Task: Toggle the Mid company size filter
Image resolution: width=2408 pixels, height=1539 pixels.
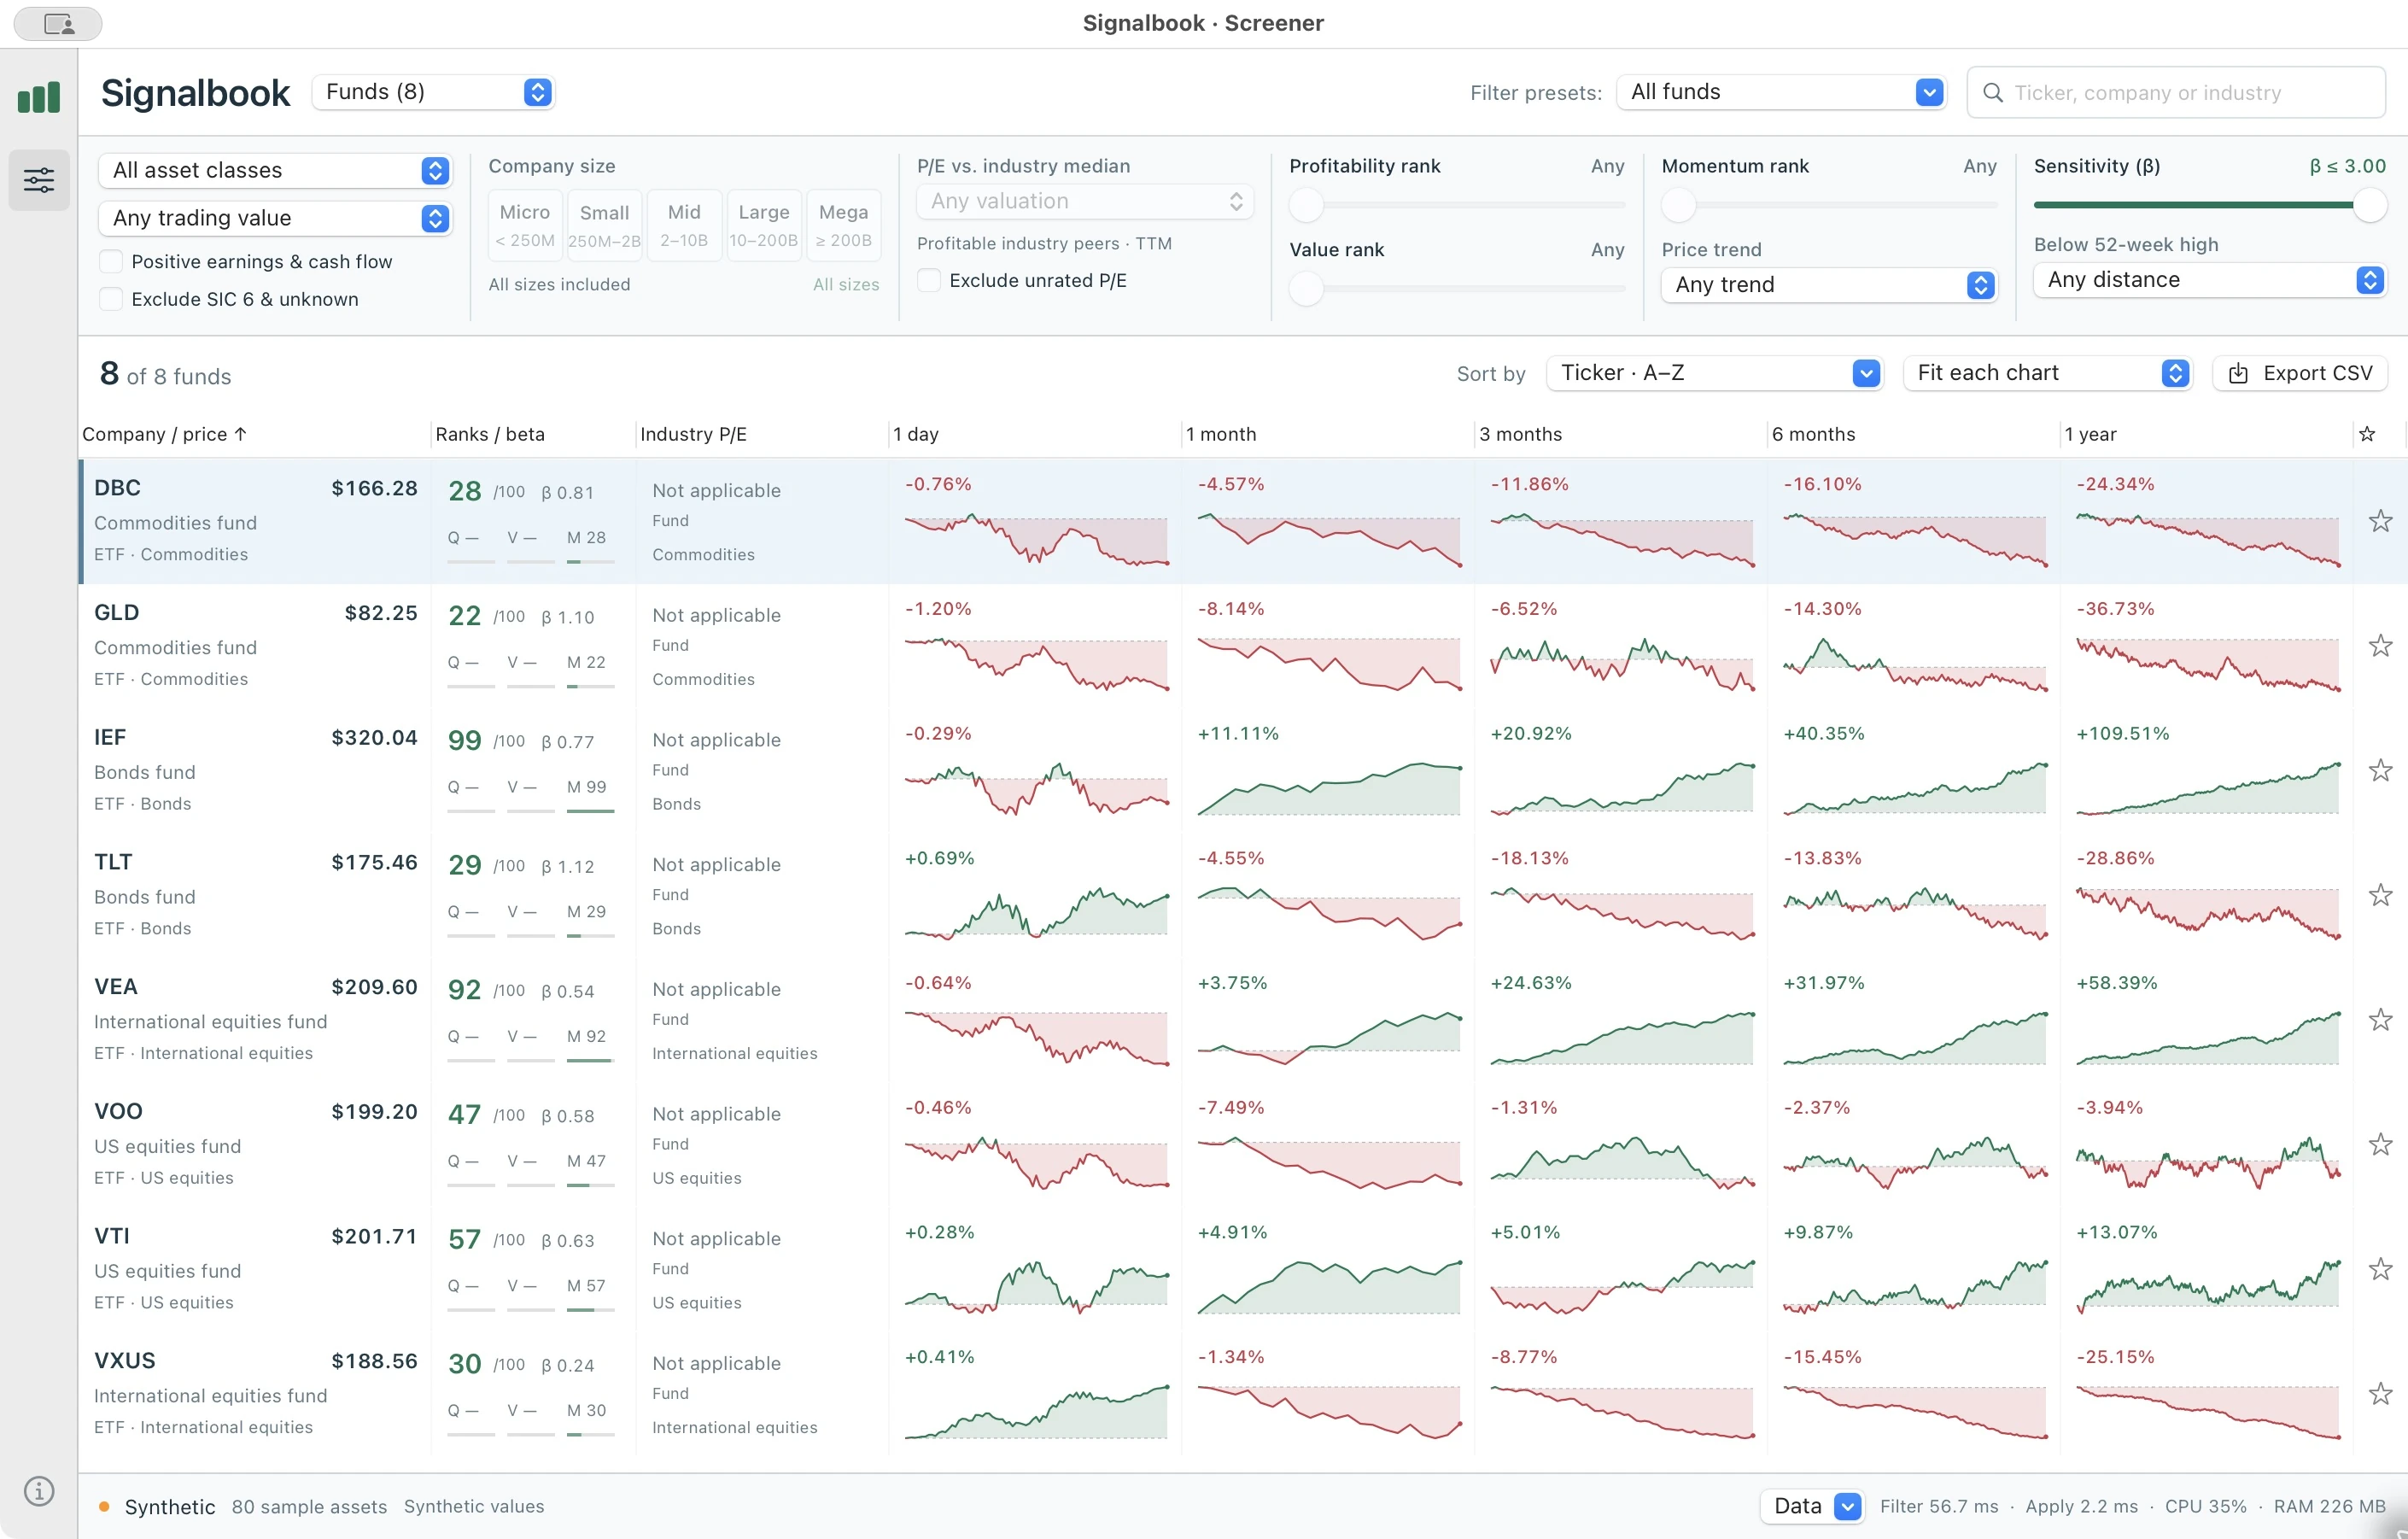Action: tap(684, 225)
